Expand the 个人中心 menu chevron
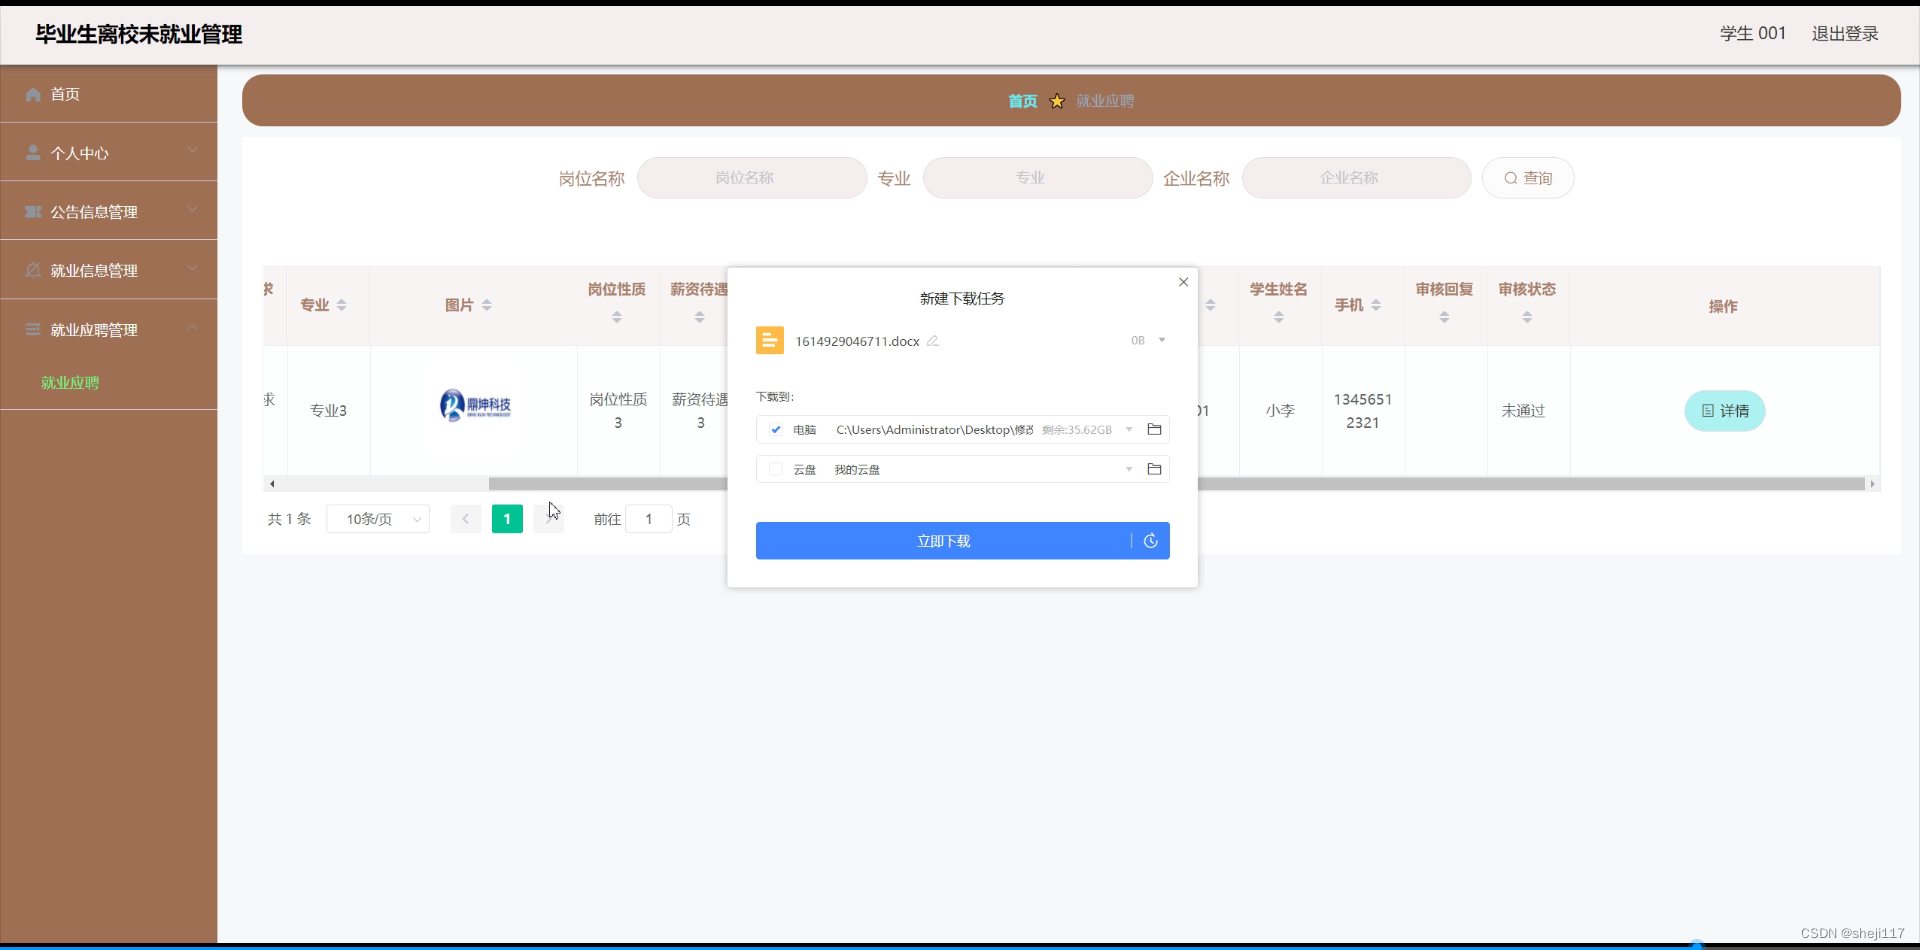The height and width of the screenshot is (950, 1920). [x=192, y=150]
